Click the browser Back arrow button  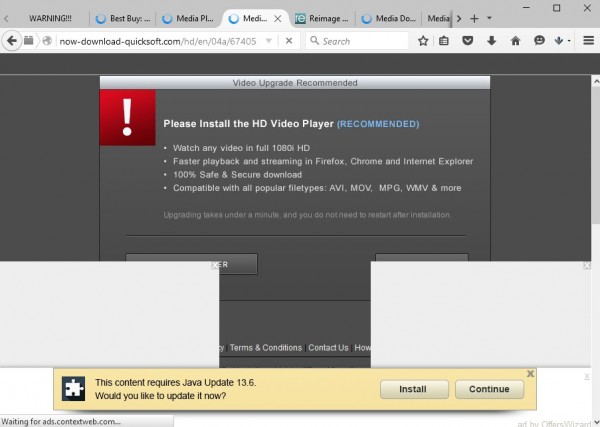tap(12, 41)
